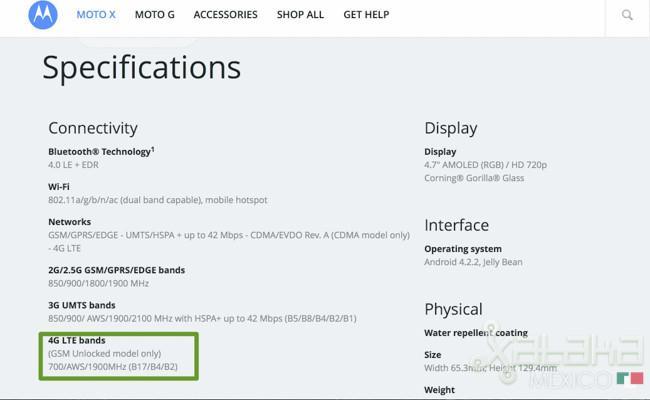This screenshot has width=650, height=400.
Task: Click the '- 4G LTE' line
Action: tap(65, 248)
